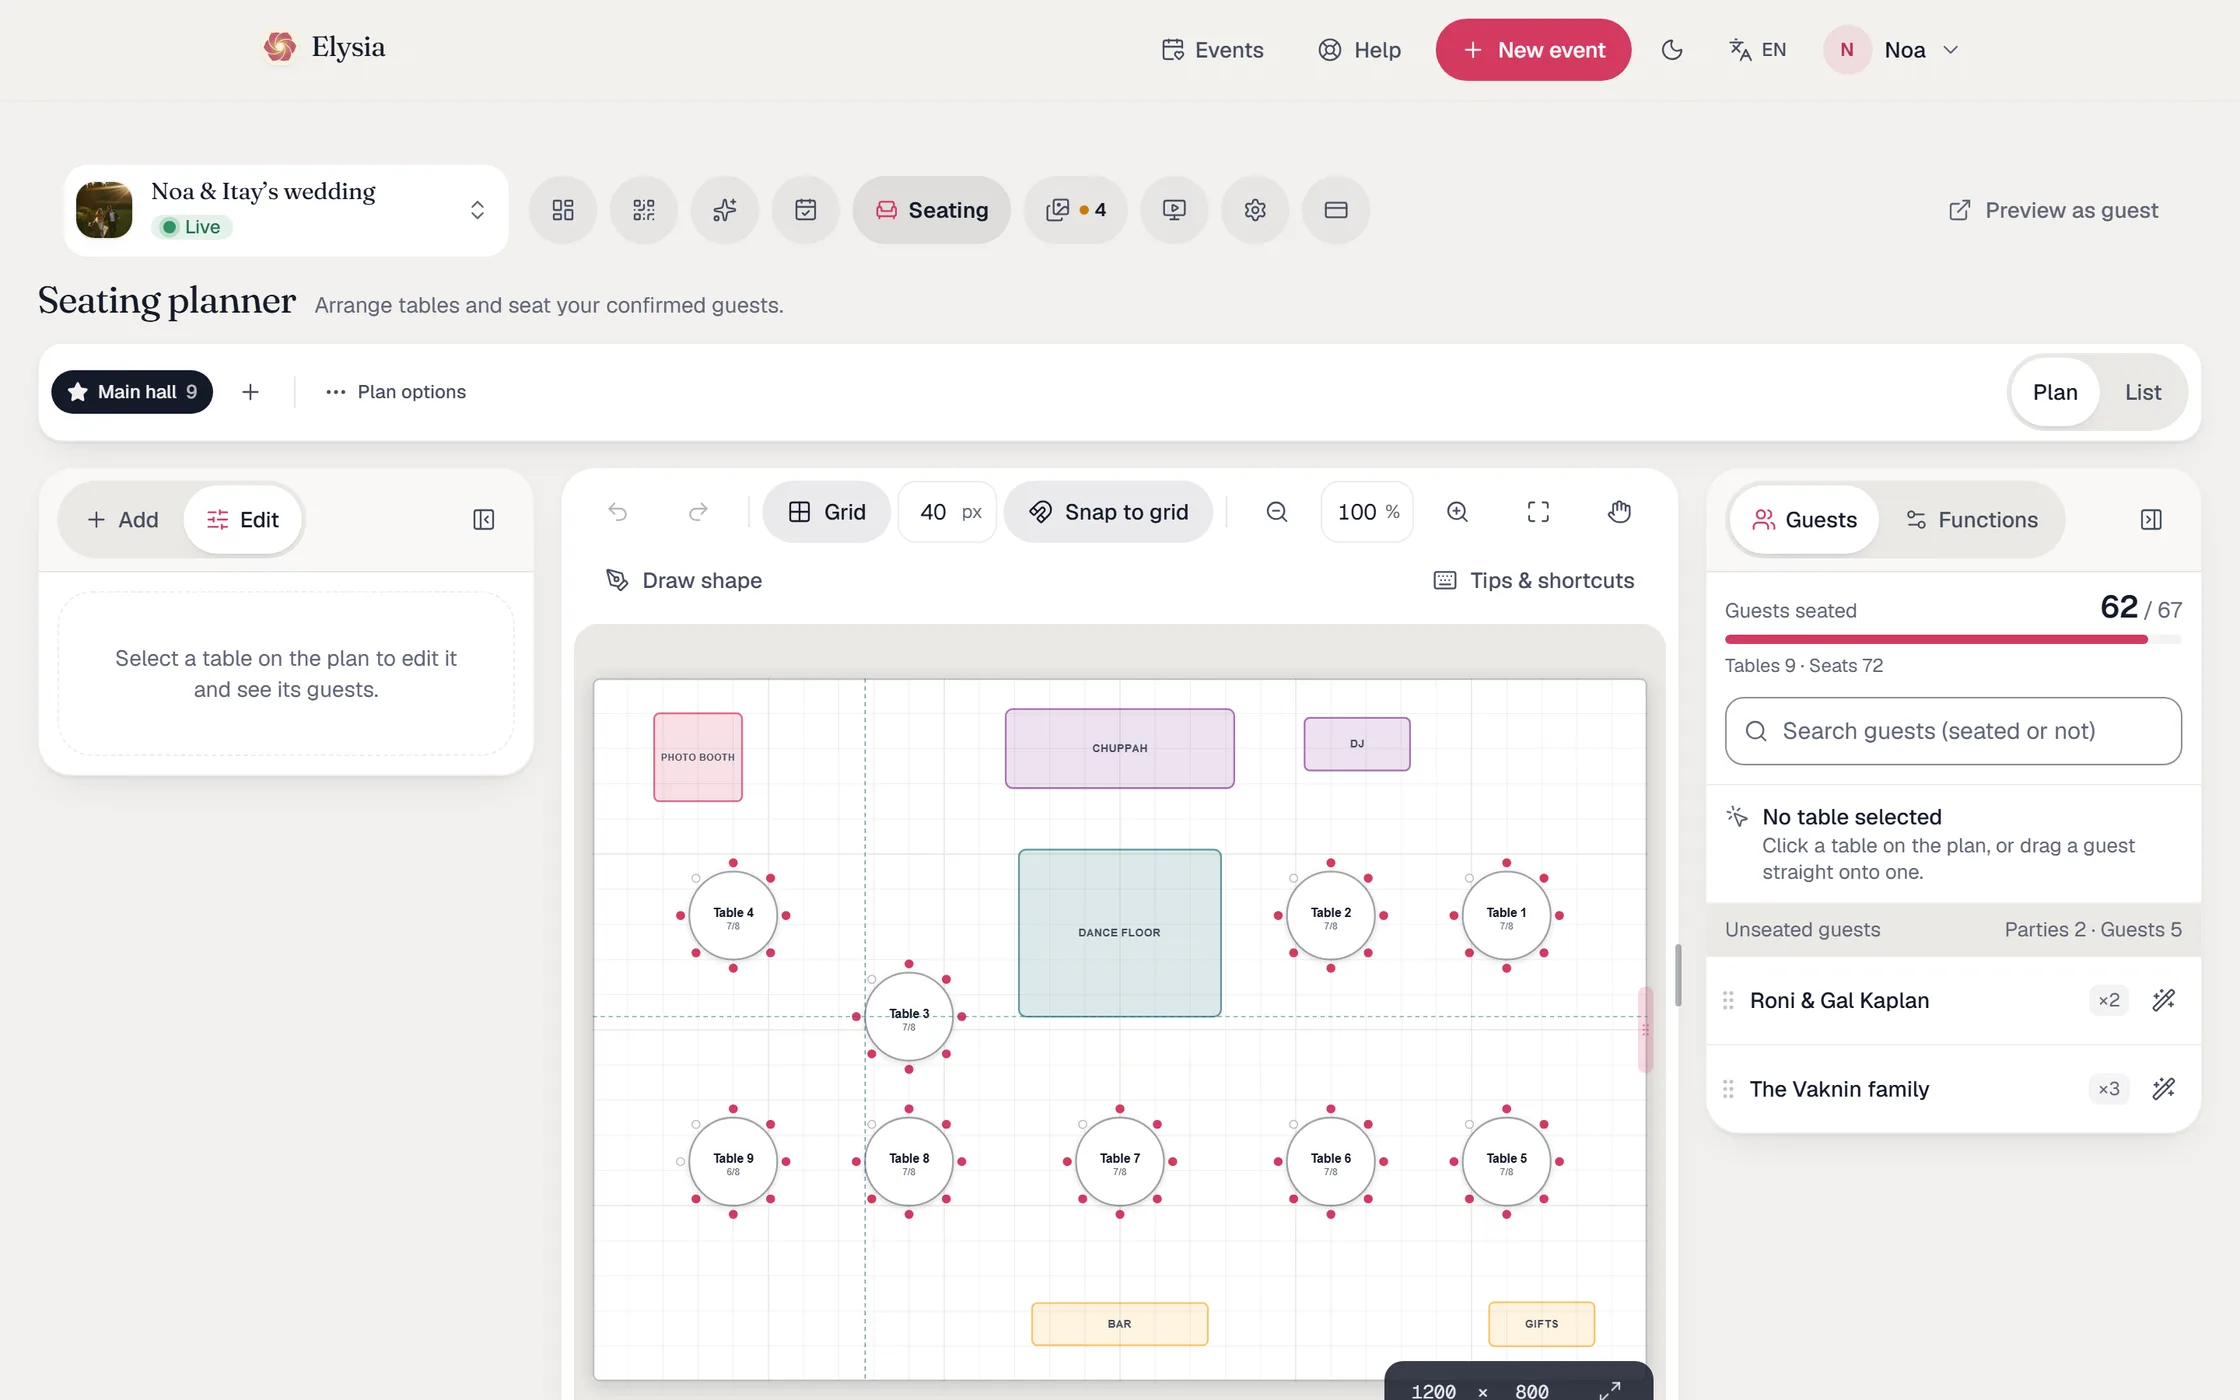
Task: Expand the Noa & Itay's wedding event selector
Action: (286, 210)
